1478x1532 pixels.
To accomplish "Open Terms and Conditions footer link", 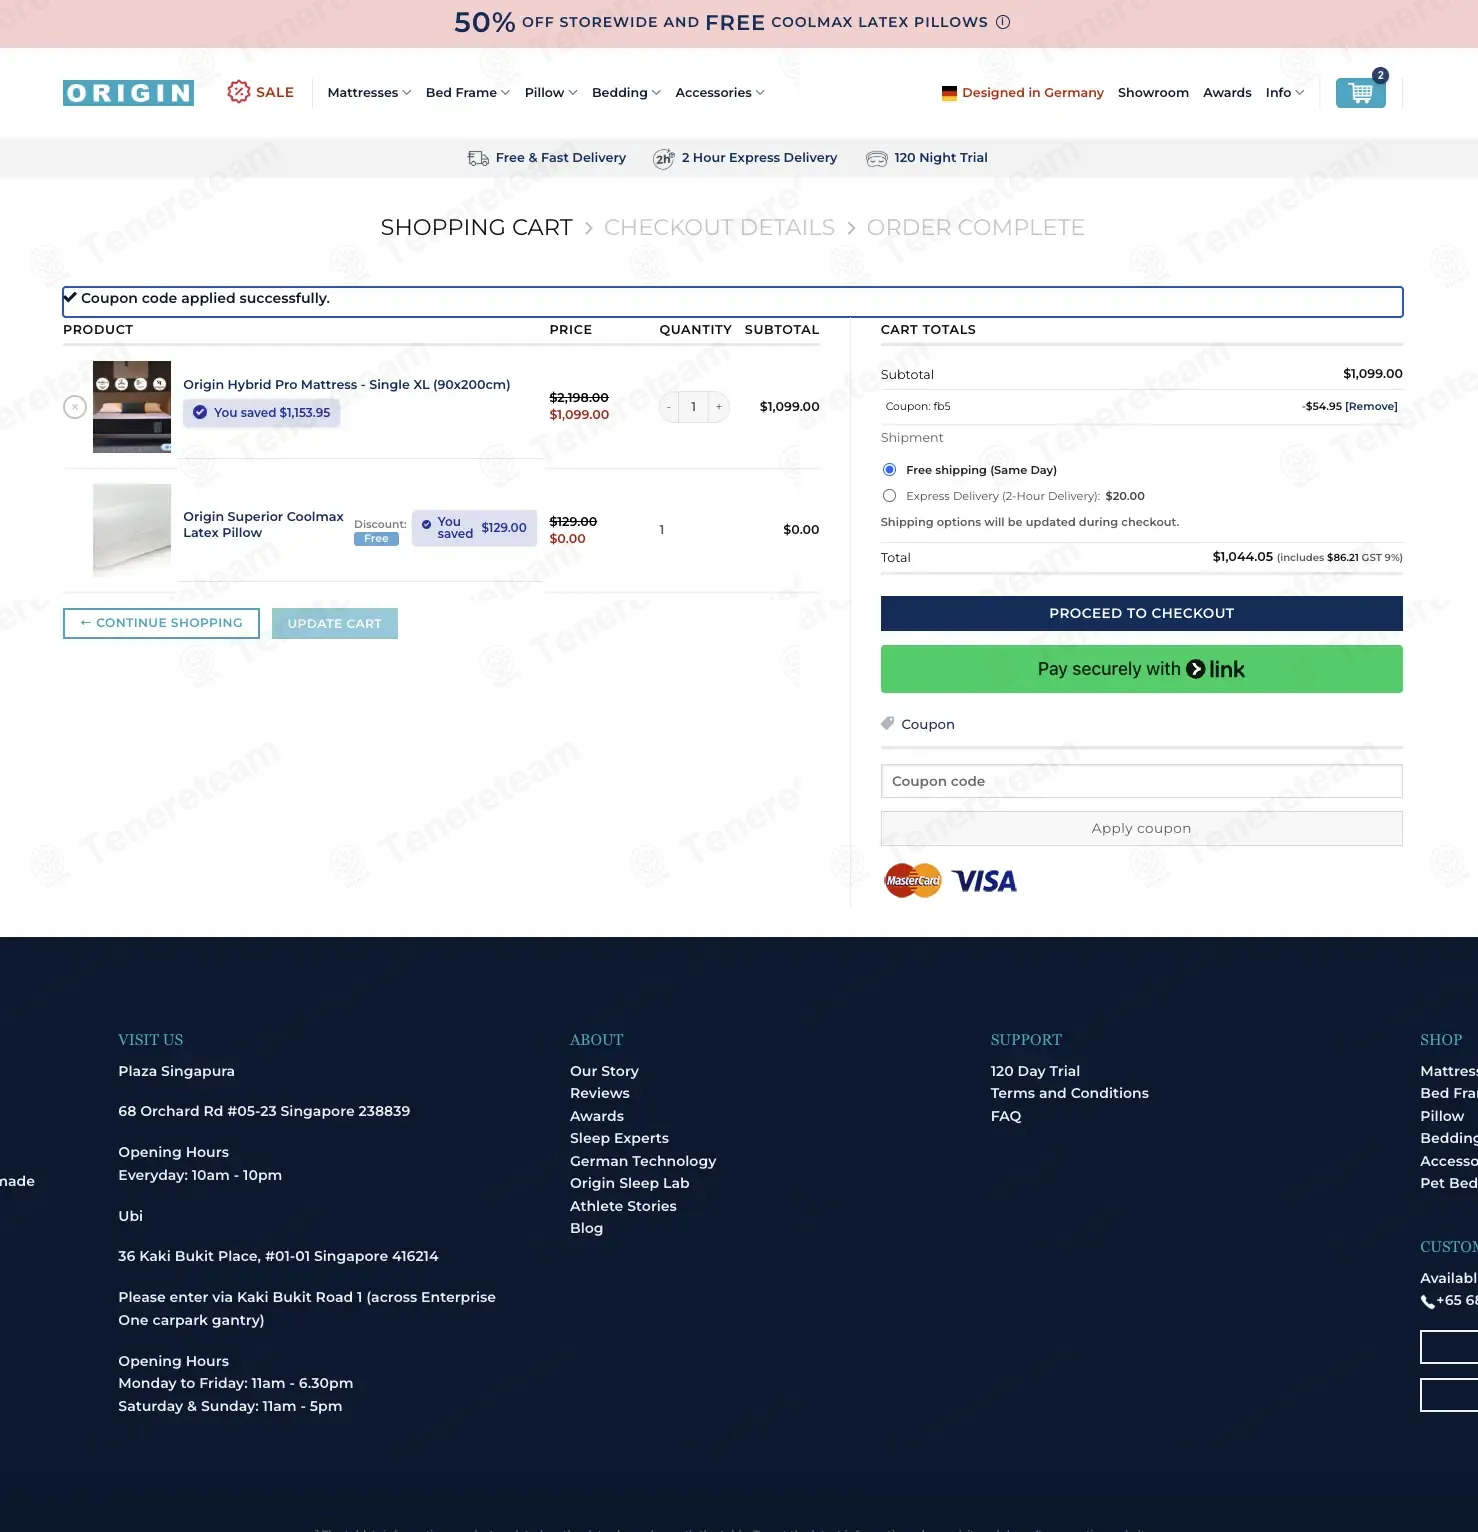I will 1069,1093.
